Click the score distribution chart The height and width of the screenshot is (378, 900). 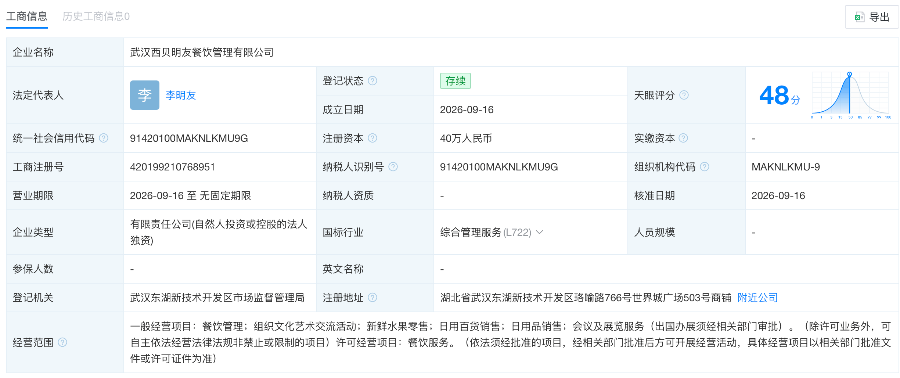[x=851, y=96]
